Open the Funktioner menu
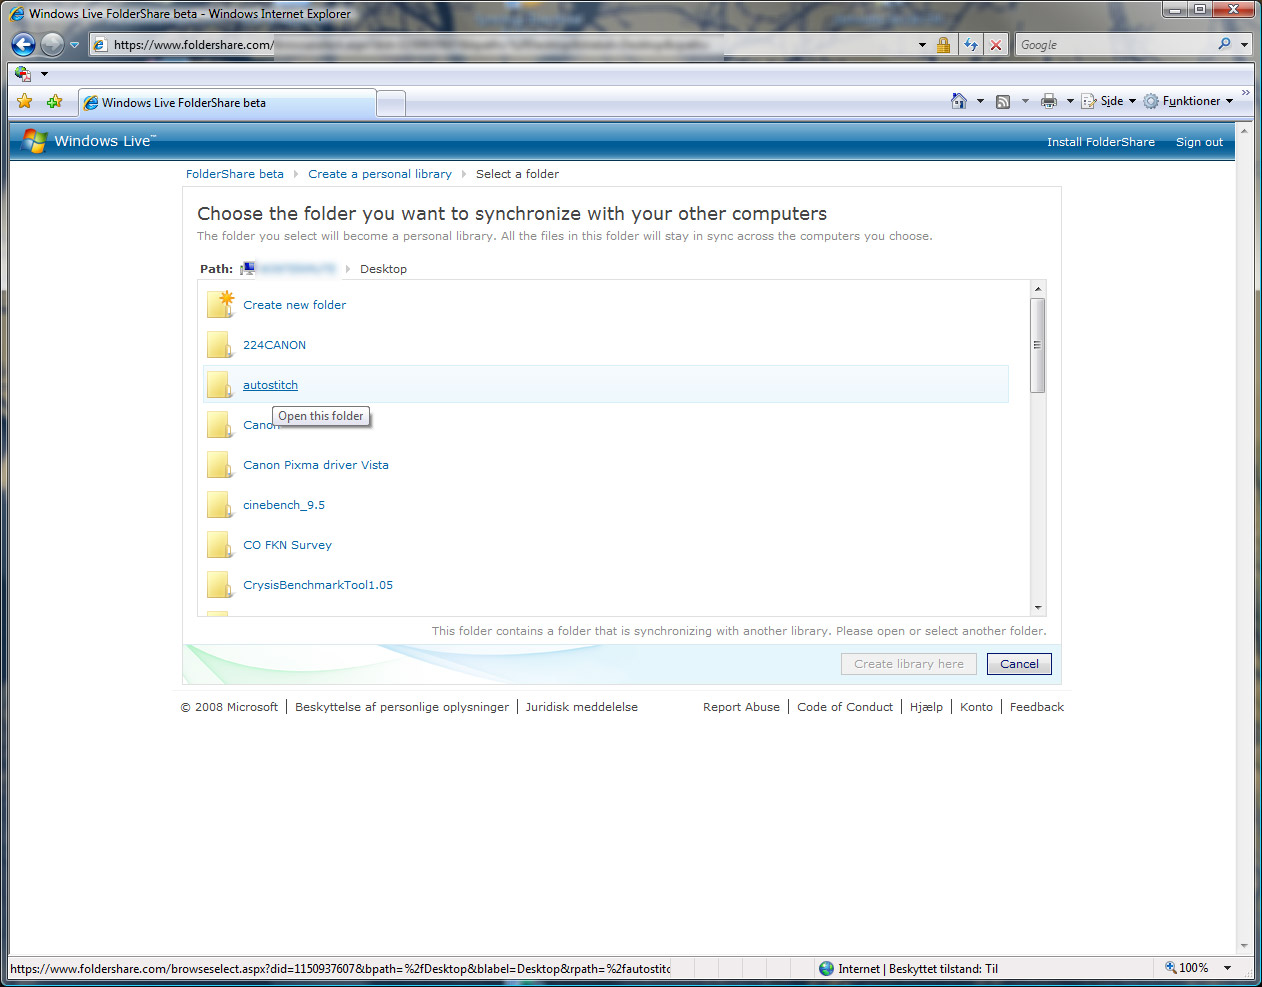 1188,101
